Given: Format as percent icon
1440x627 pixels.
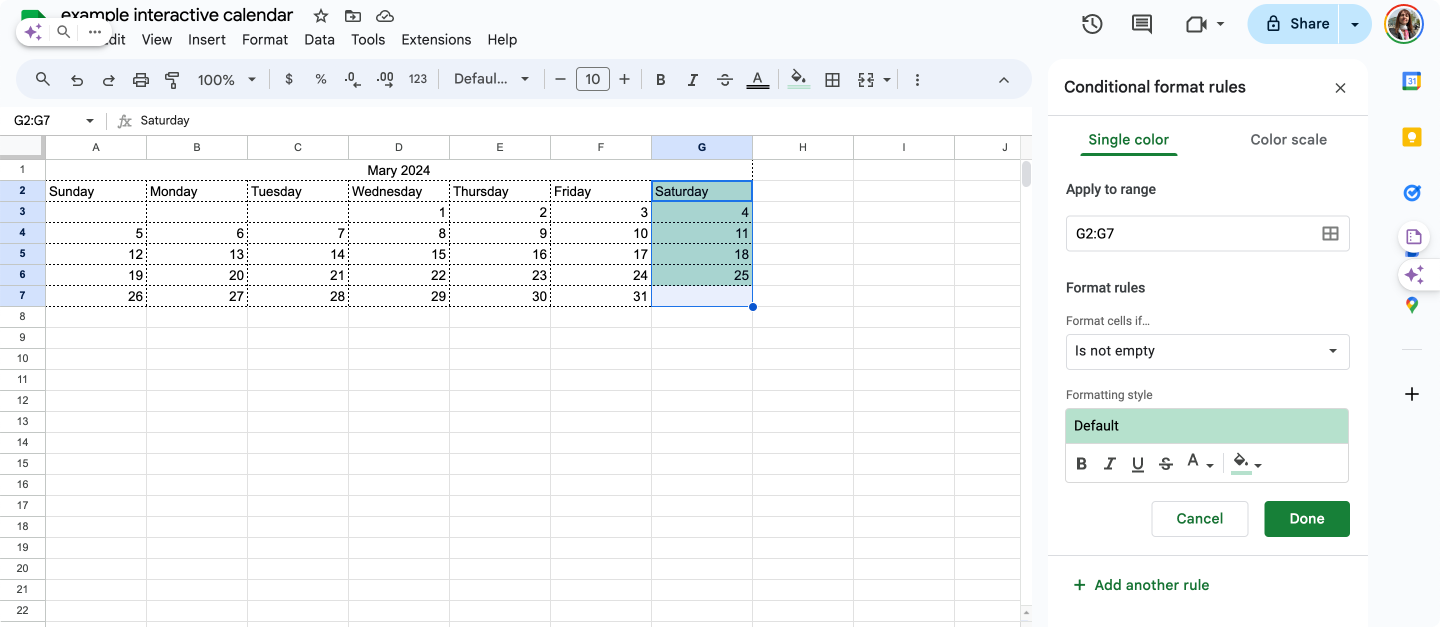Looking at the screenshot, I should click(x=321, y=79).
